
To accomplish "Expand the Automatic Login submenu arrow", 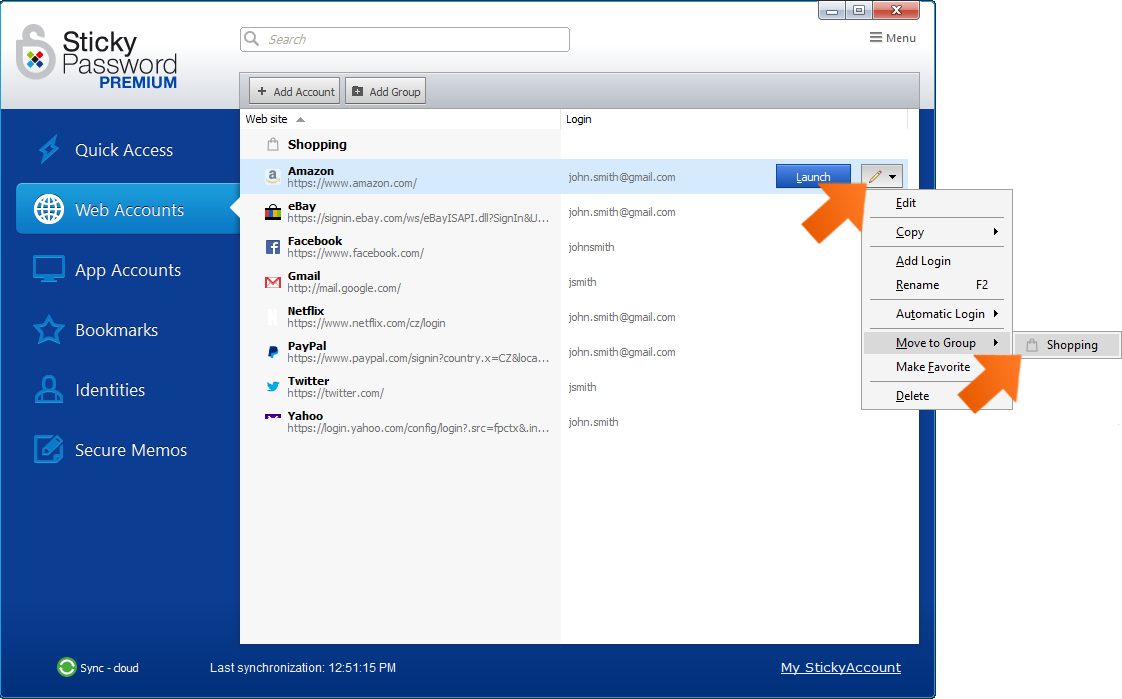I will pos(995,313).
